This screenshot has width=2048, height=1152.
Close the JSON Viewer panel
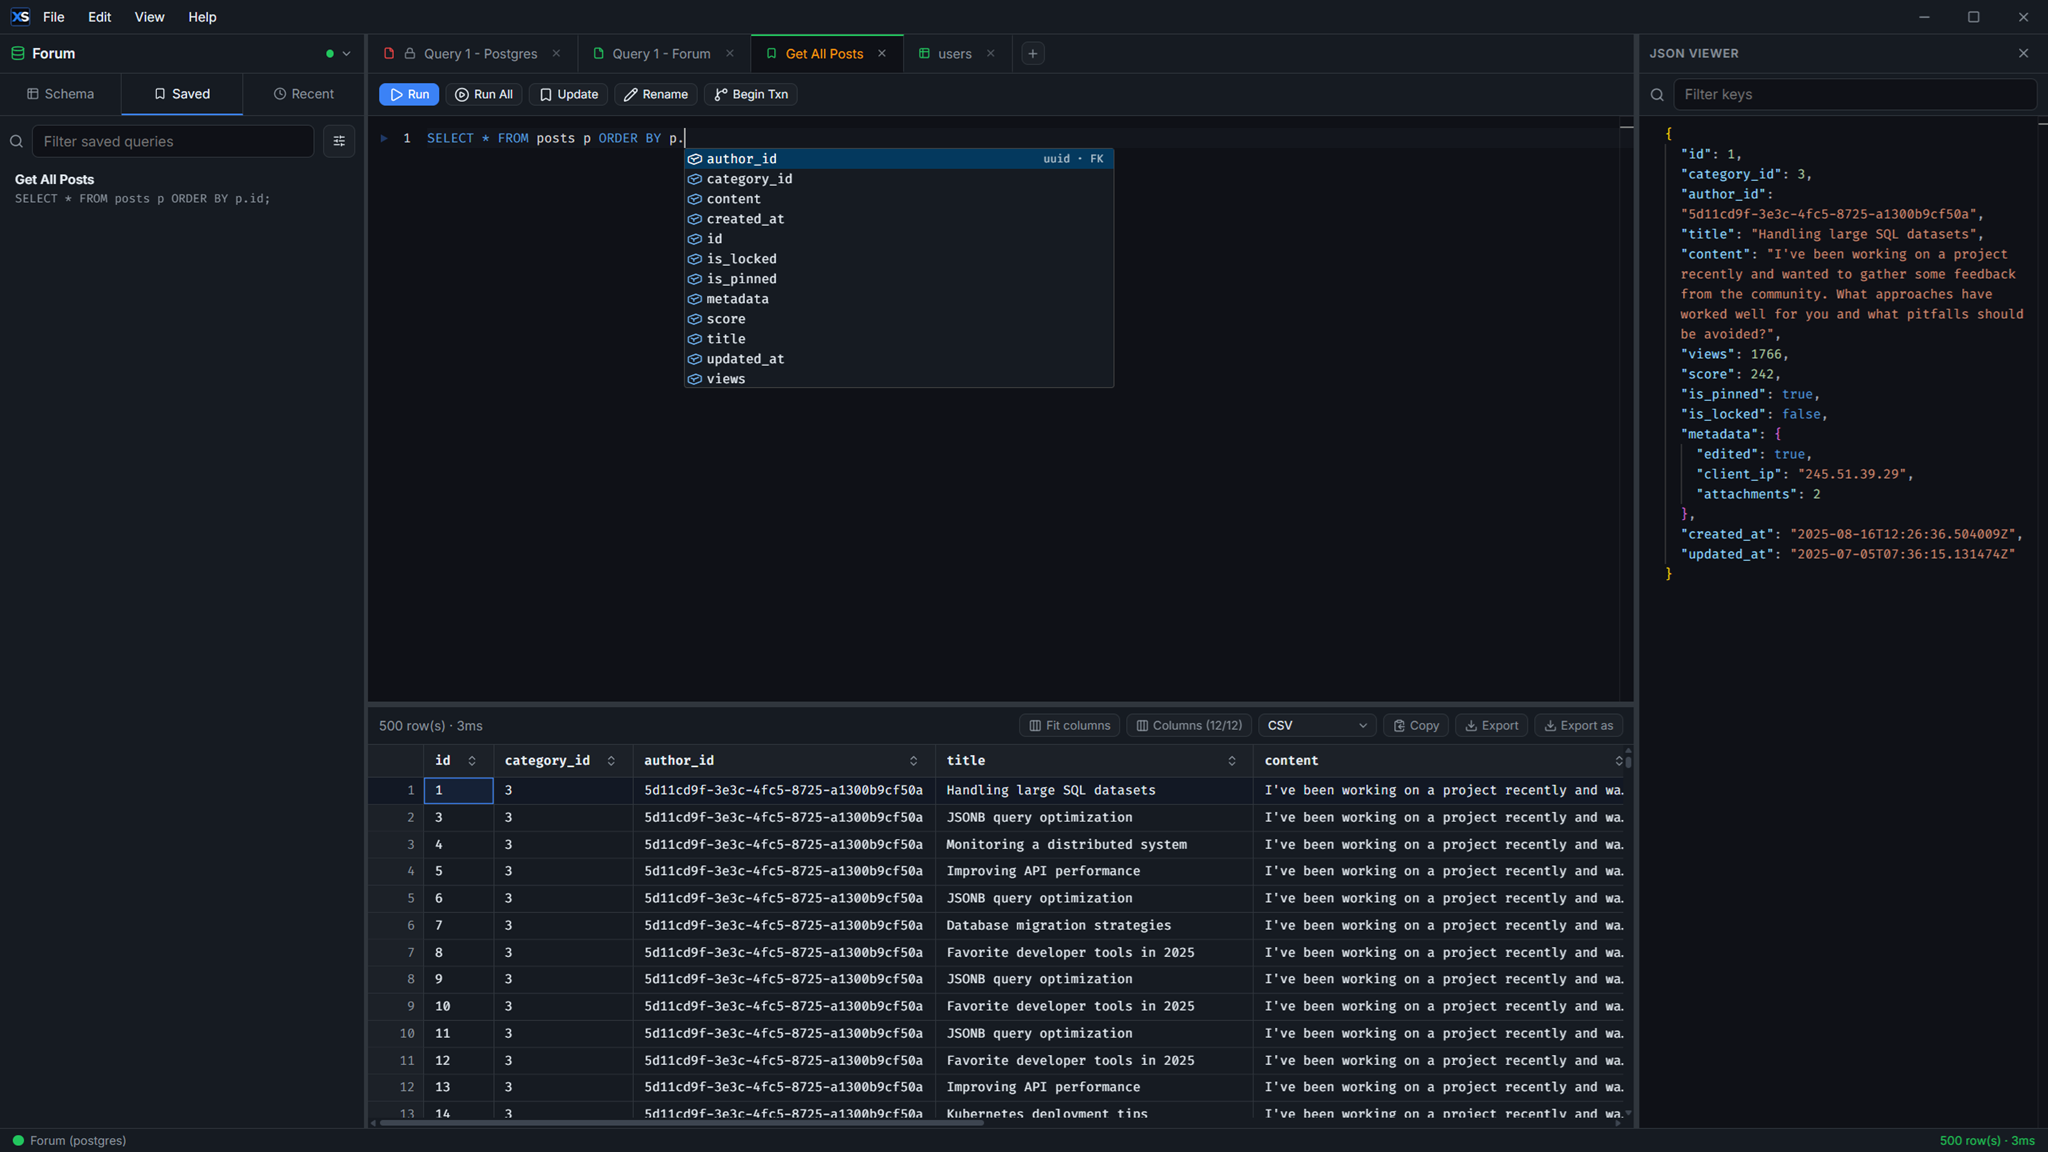(x=2023, y=54)
